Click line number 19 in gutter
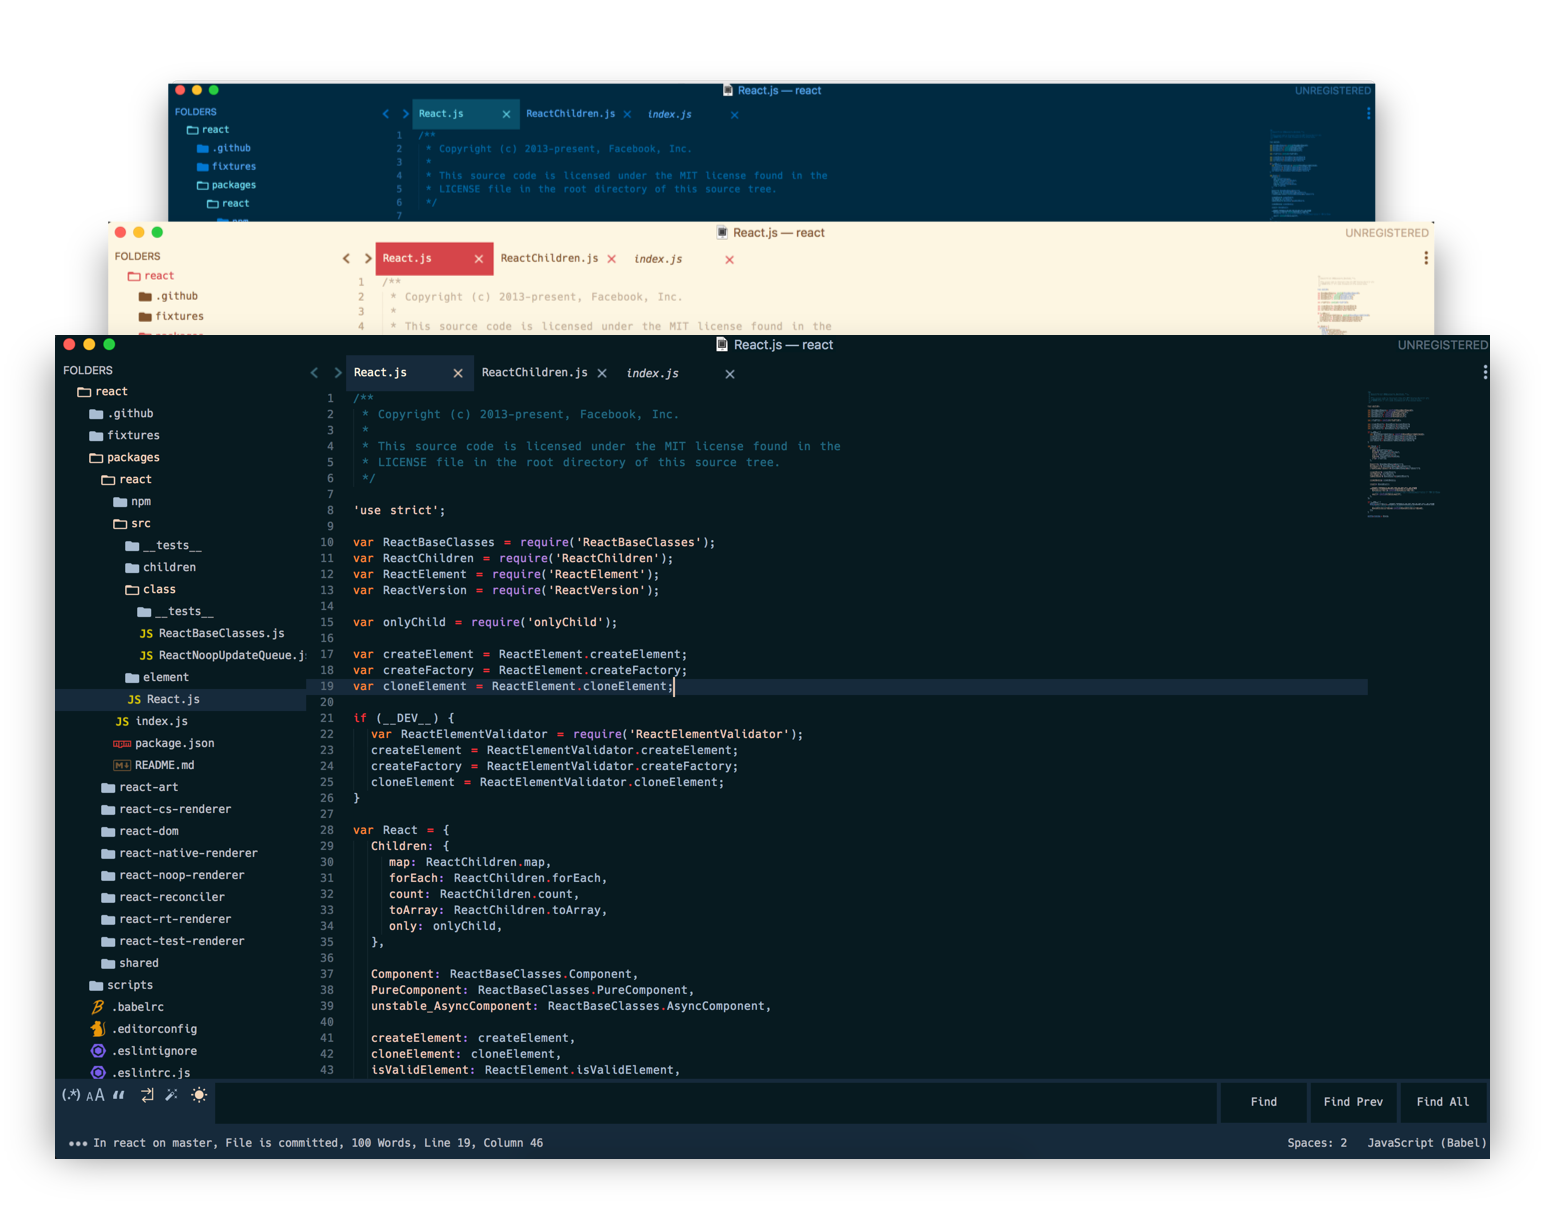The height and width of the screenshot is (1232, 1542). pos(327,687)
